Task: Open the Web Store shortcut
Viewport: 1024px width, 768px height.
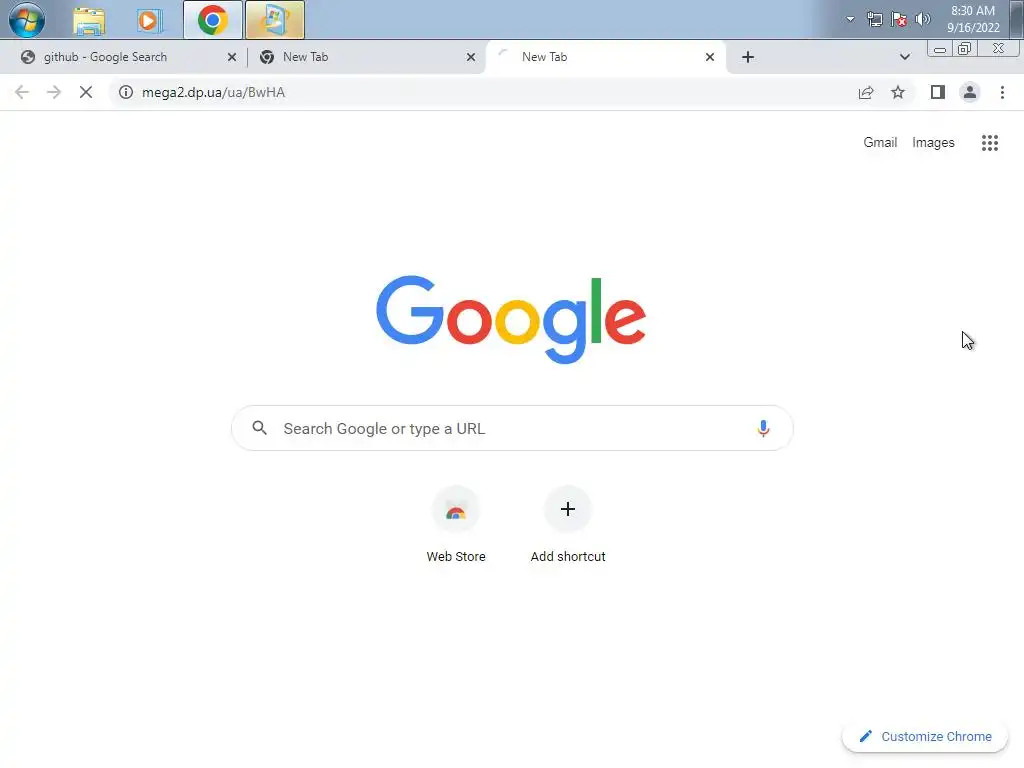Action: 456,525
